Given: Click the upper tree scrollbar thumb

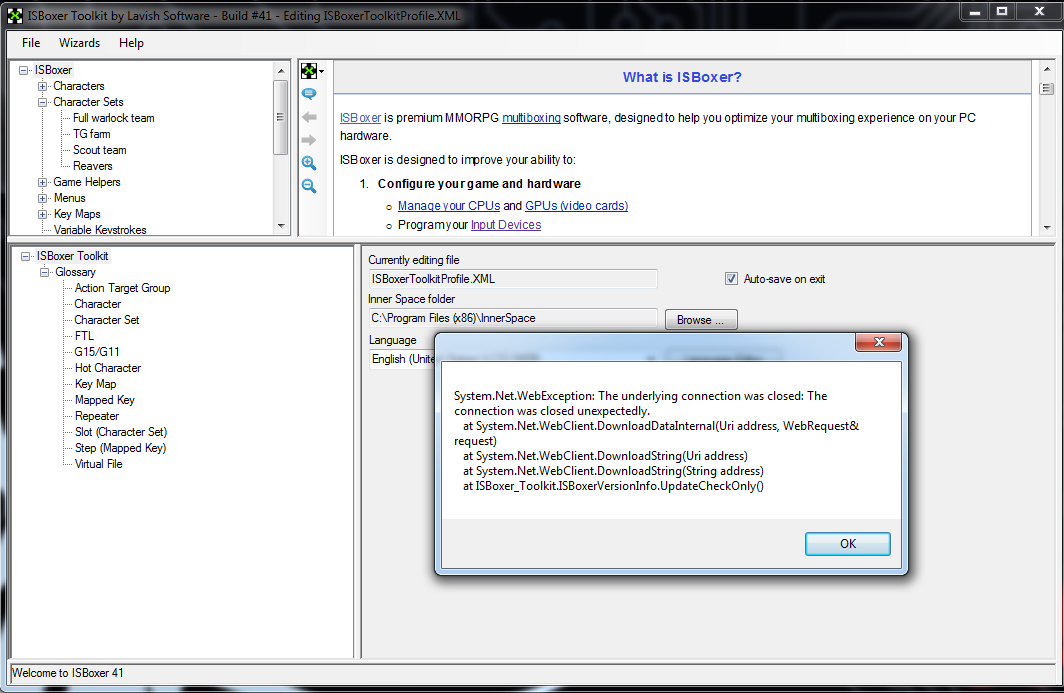Looking at the screenshot, I should (280, 117).
